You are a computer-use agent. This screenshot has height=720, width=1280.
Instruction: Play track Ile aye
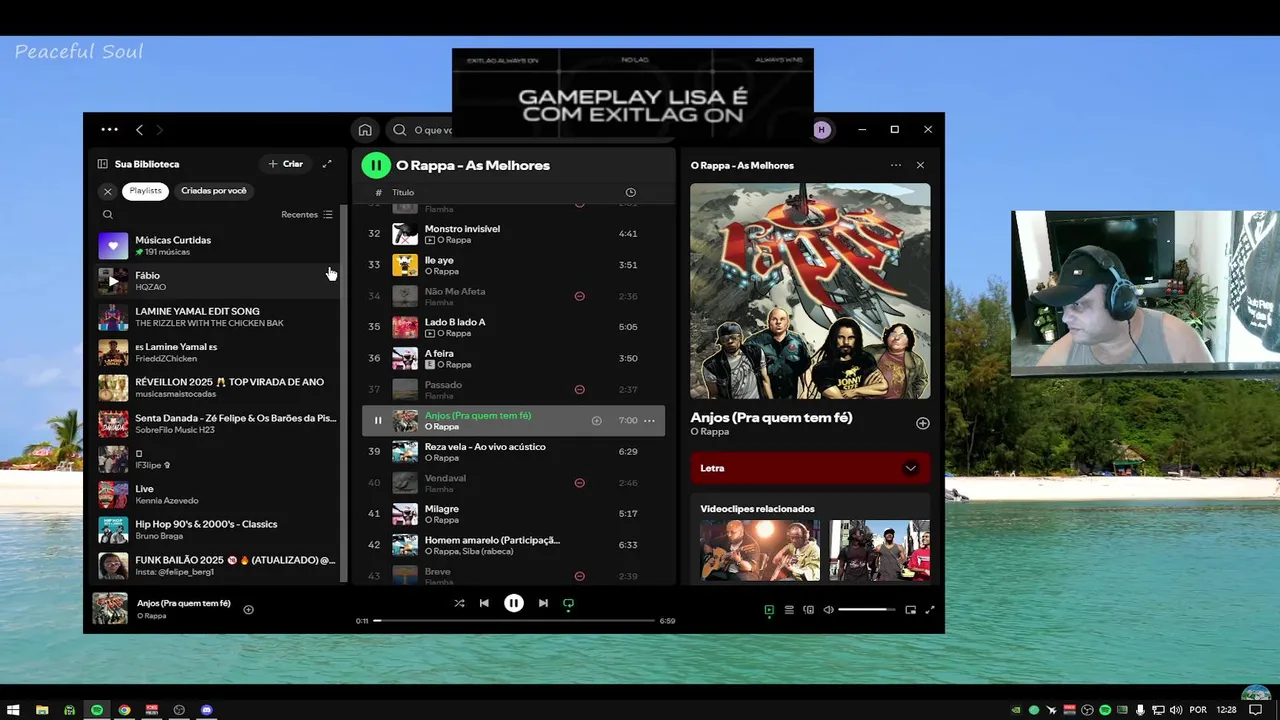[x=513, y=265]
